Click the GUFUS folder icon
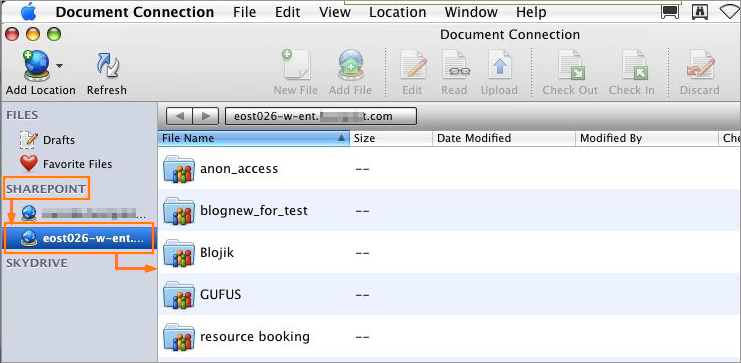 pyautogui.click(x=179, y=294)
